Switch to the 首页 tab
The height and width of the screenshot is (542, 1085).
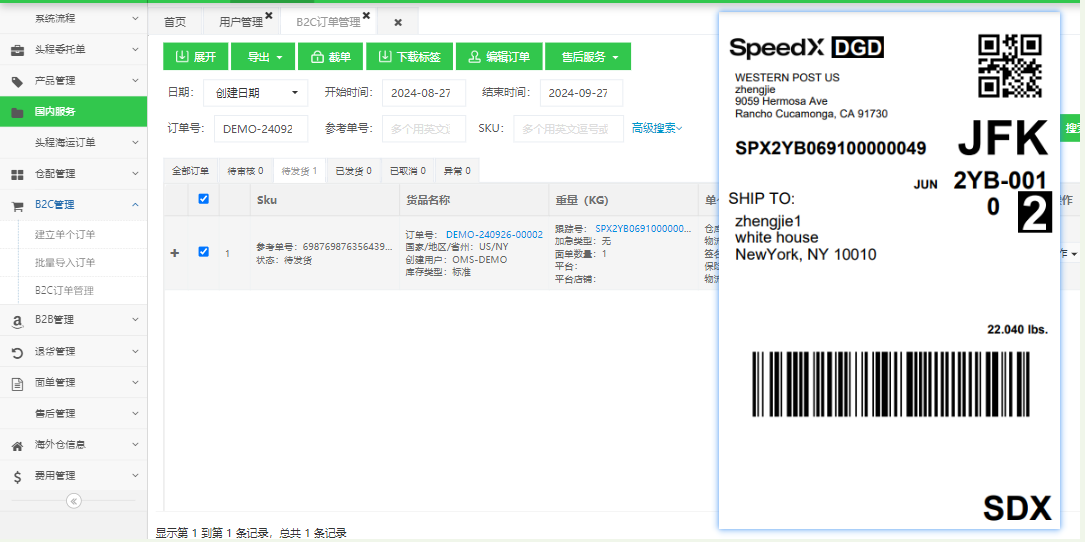[175, 22]
